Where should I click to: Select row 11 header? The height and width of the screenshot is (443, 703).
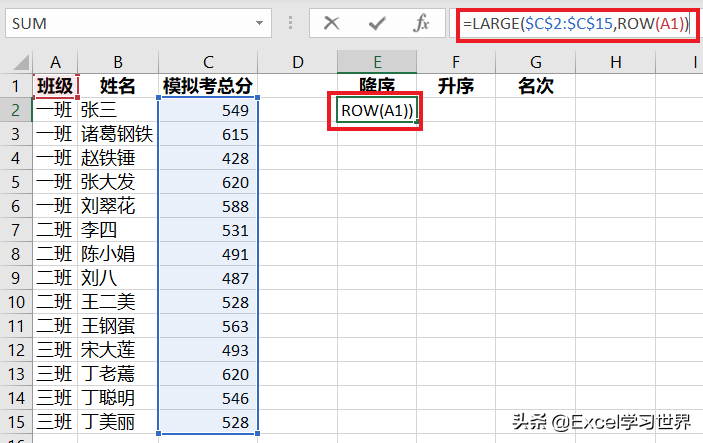coord(16,326)
